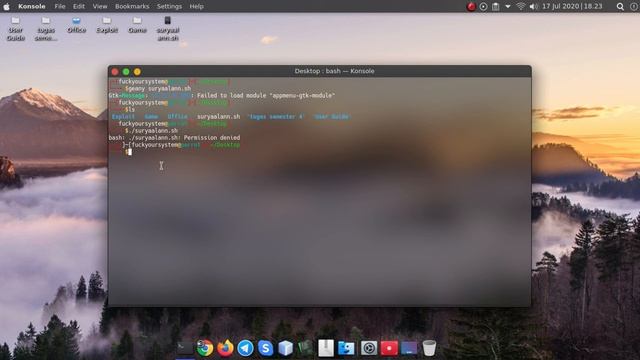This screenshot has width=640, height=360.
Task: Click the volume speaker tray icon
Action: pyautogui.click(x=533, y=7)
